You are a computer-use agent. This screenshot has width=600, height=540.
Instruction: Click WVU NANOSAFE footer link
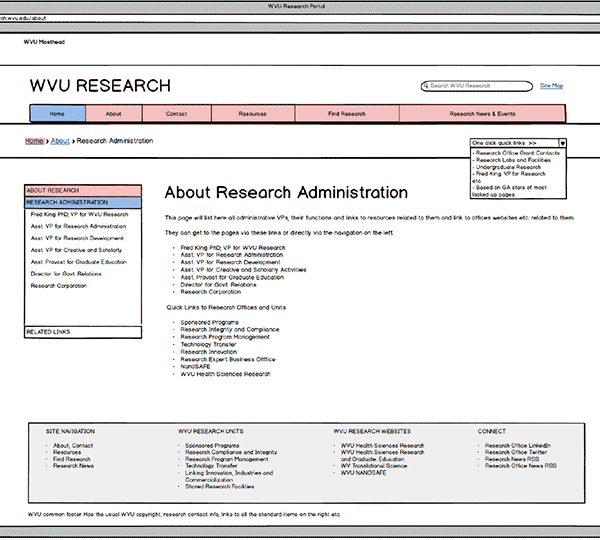364,473
